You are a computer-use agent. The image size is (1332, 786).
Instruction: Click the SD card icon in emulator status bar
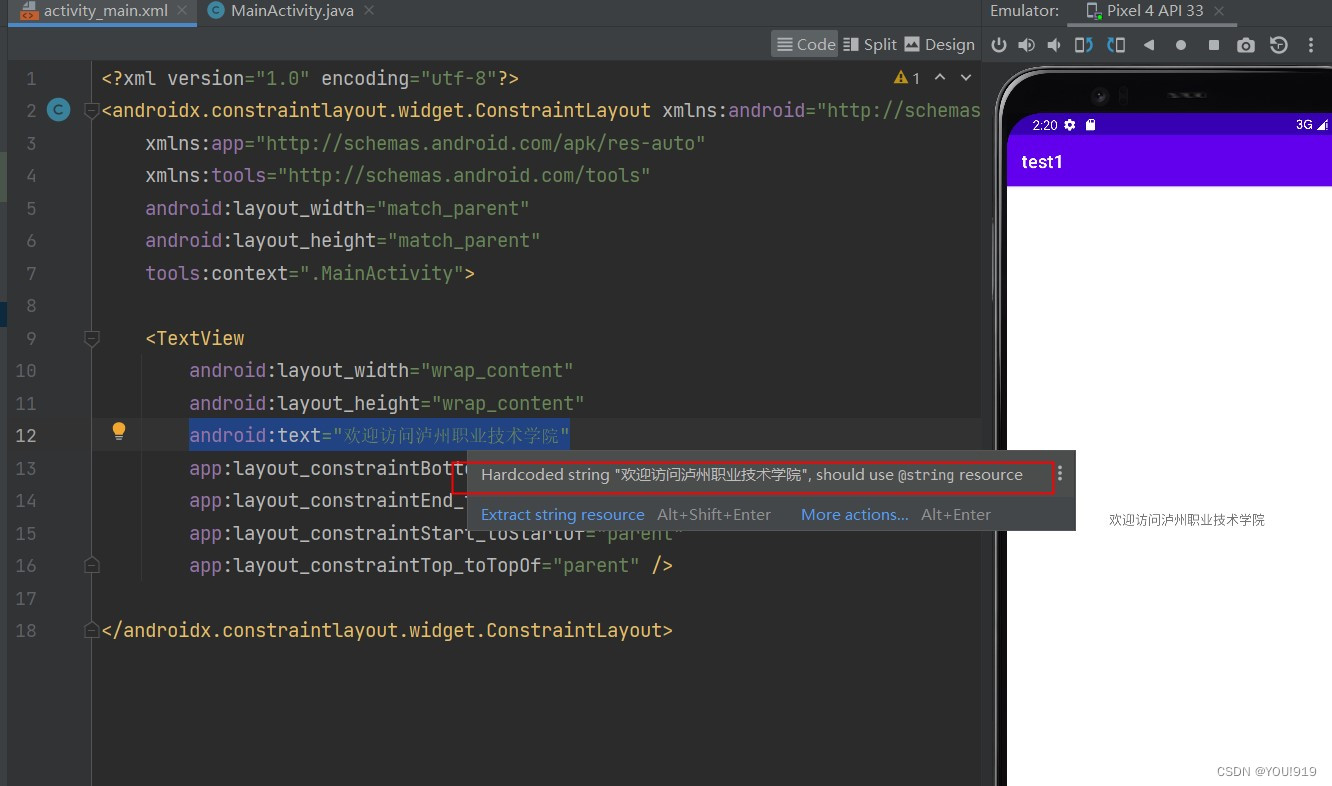click(1091, 125)
